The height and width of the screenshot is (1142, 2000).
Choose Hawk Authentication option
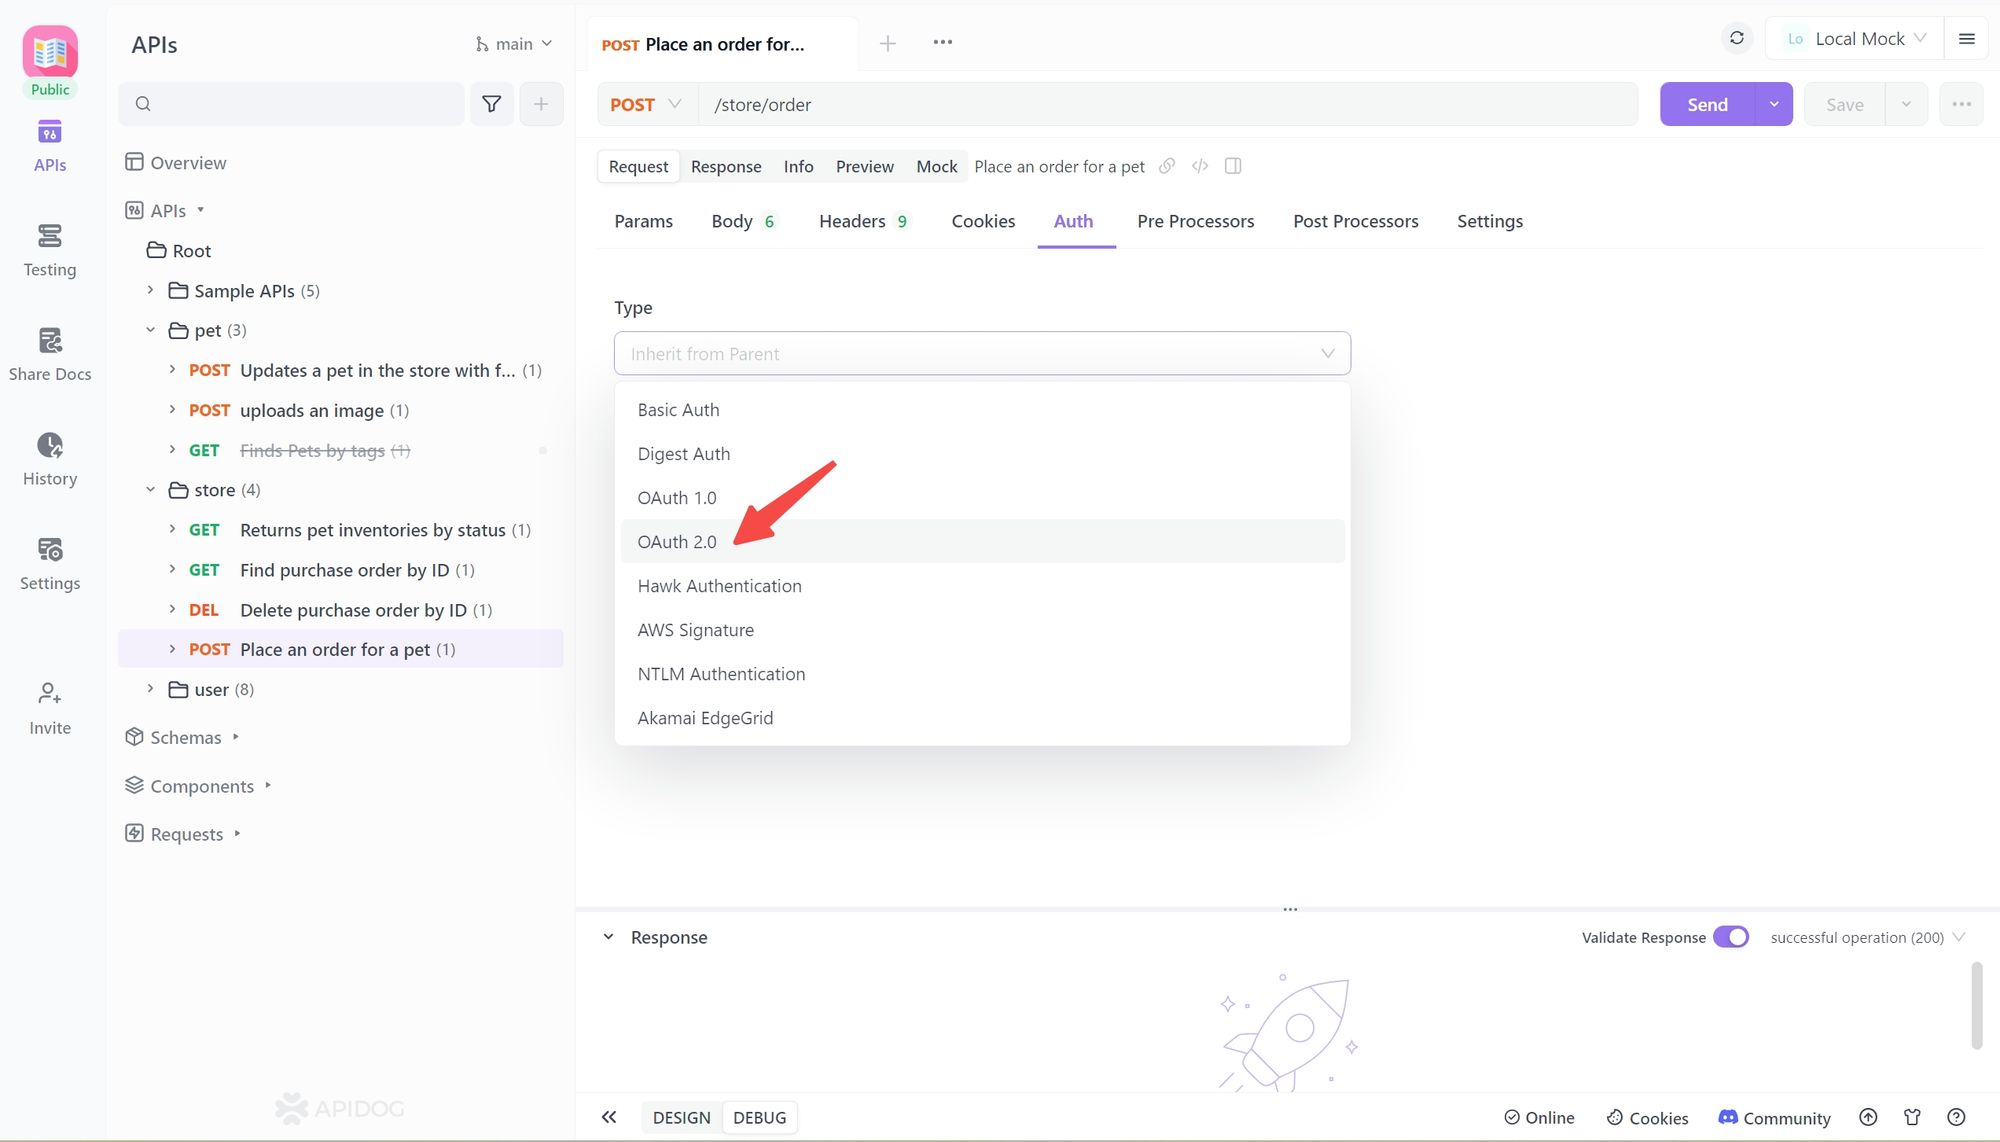click(x=982, y=585)
